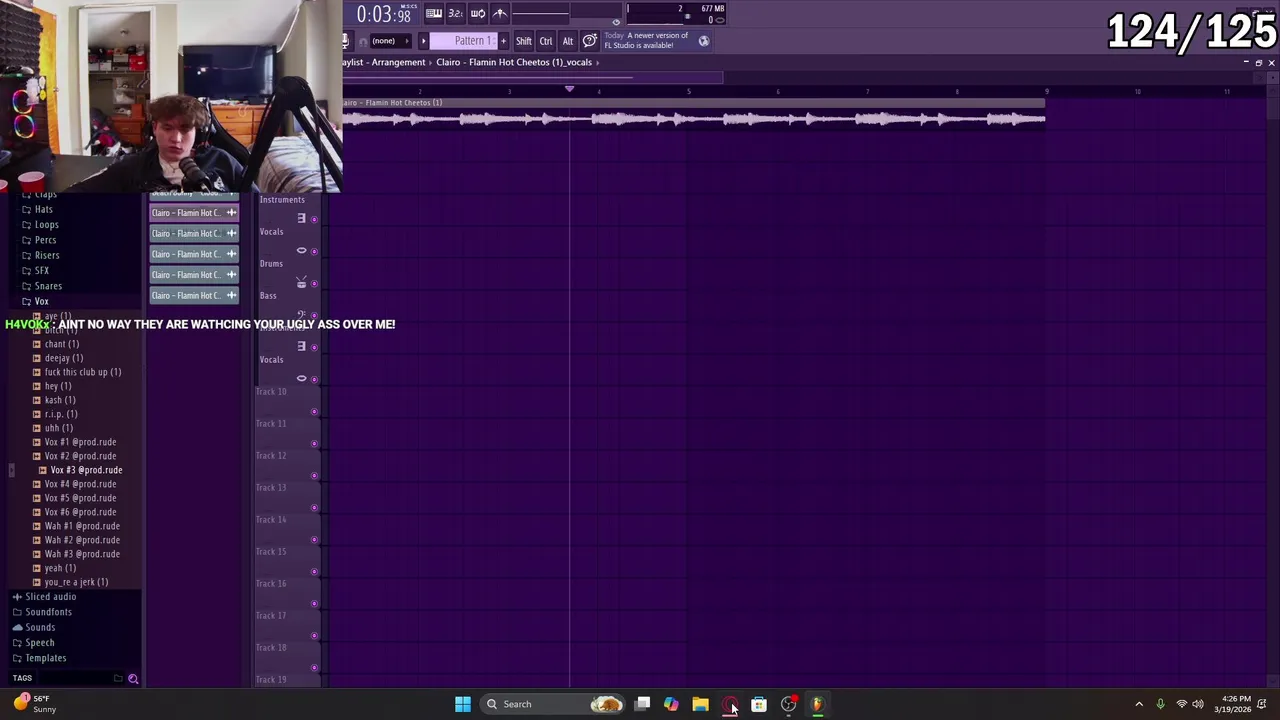Click the tray microphone indicator
1280x720 pixels.
1160,704
